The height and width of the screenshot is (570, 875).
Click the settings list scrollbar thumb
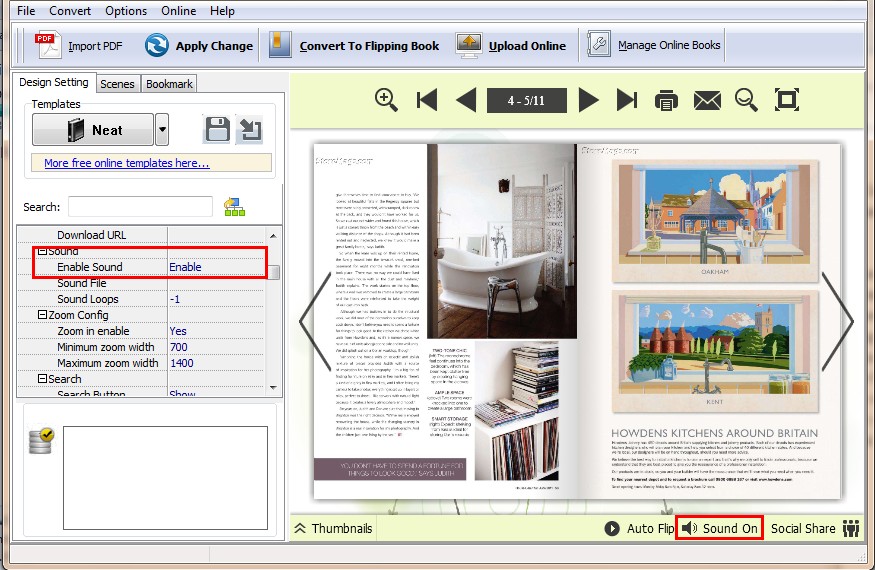[x=273, y=272]
